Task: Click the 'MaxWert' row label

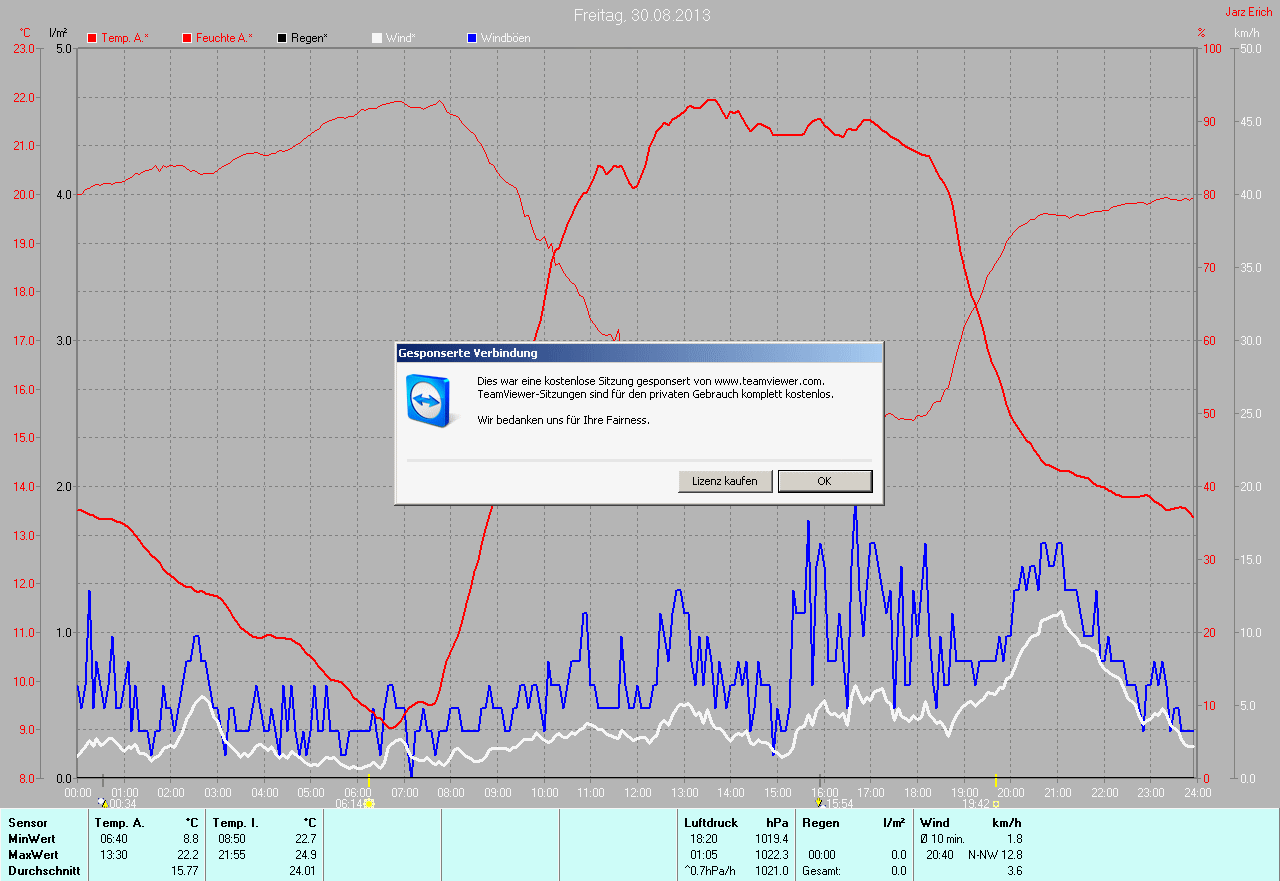Action: click(32, 855)
